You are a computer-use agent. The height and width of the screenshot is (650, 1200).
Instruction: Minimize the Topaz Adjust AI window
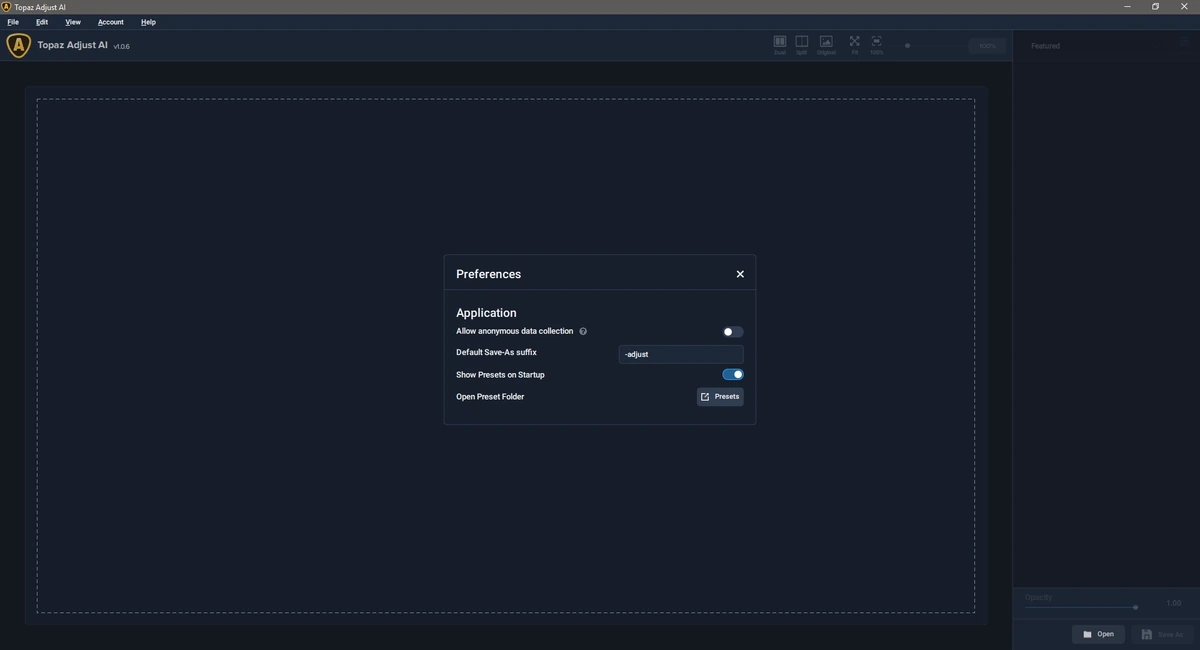click(x=1128, y=6)
